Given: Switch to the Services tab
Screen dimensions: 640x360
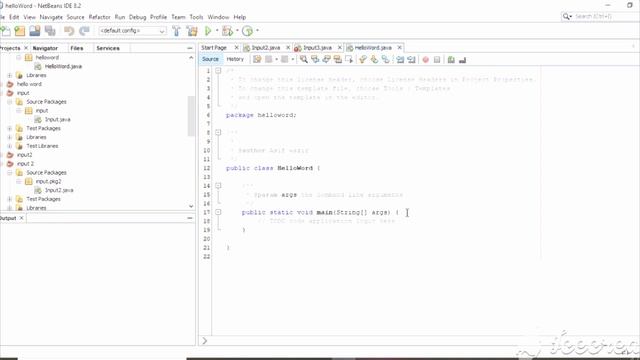Looking at the screenshot, I should click(x=108, y=48).
